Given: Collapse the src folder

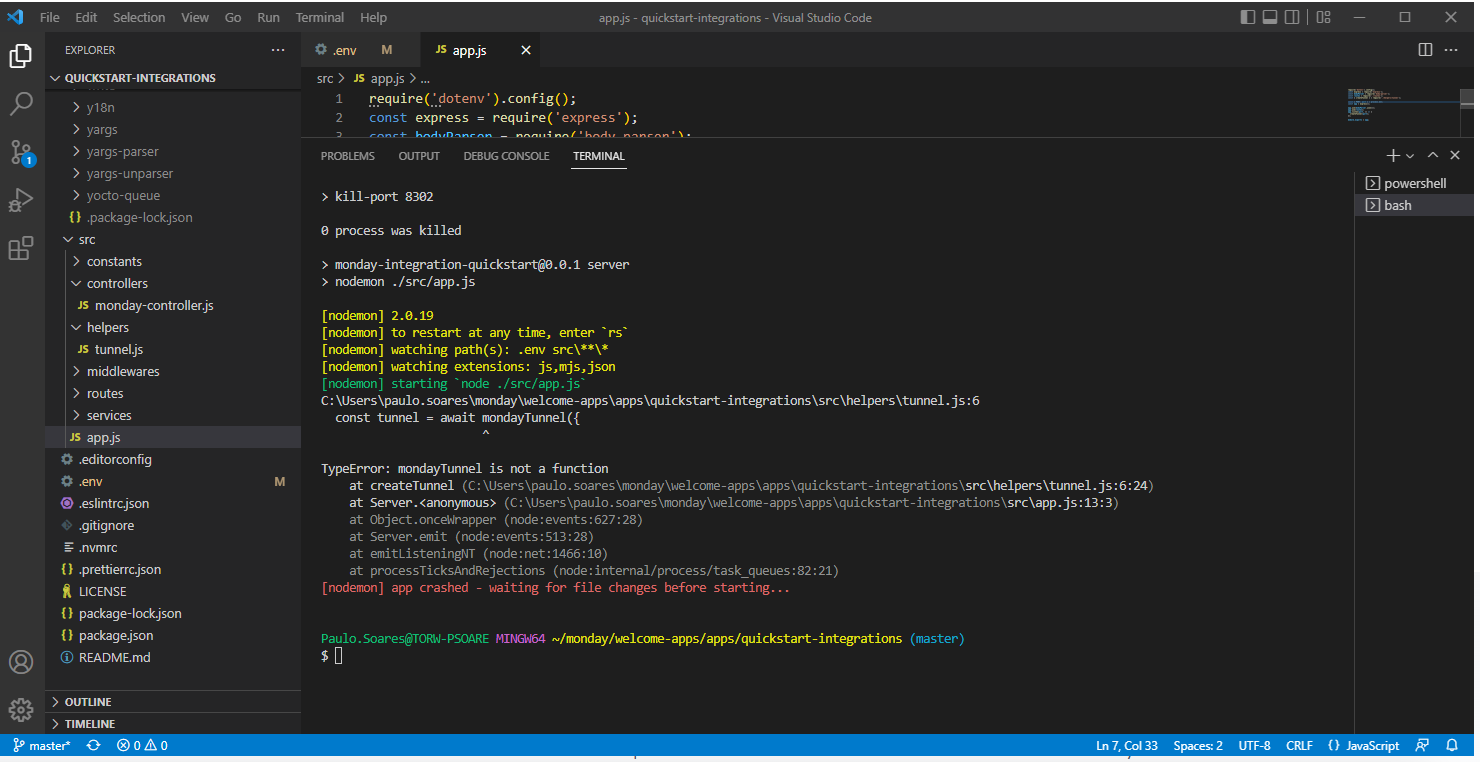Looking at the screenshot, I should click(173, 239).
